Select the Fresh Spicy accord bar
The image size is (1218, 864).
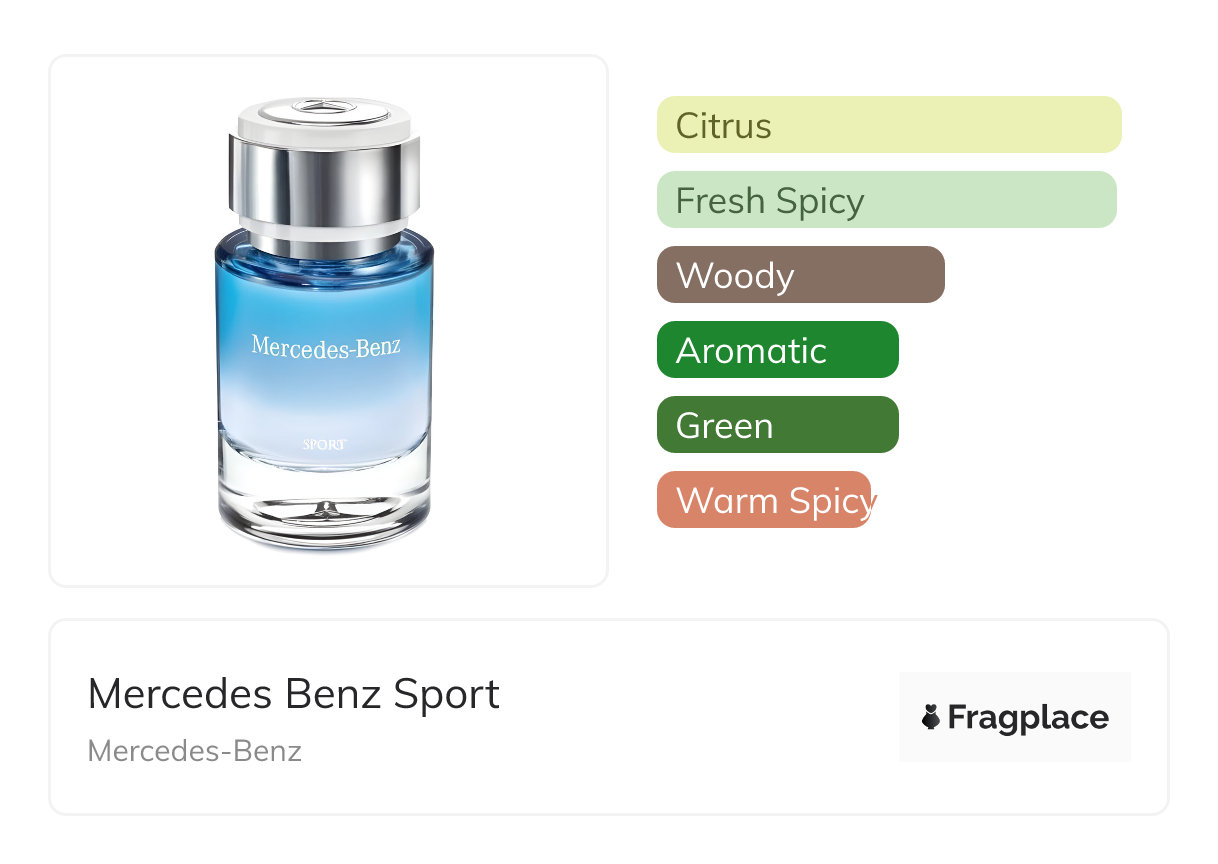[886, 200]
